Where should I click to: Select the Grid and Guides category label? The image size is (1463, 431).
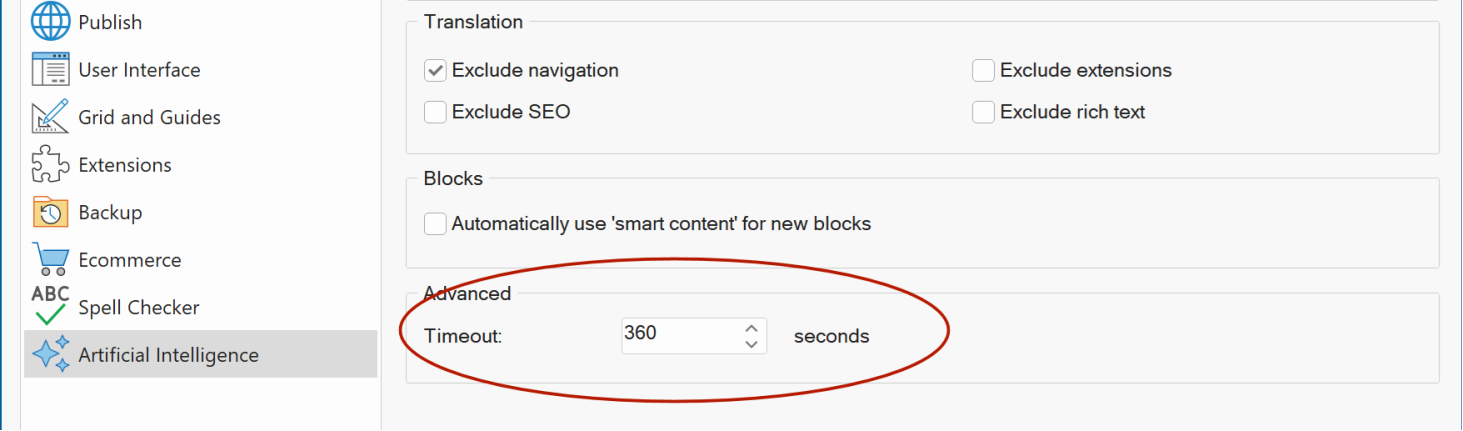pos(149,117)
